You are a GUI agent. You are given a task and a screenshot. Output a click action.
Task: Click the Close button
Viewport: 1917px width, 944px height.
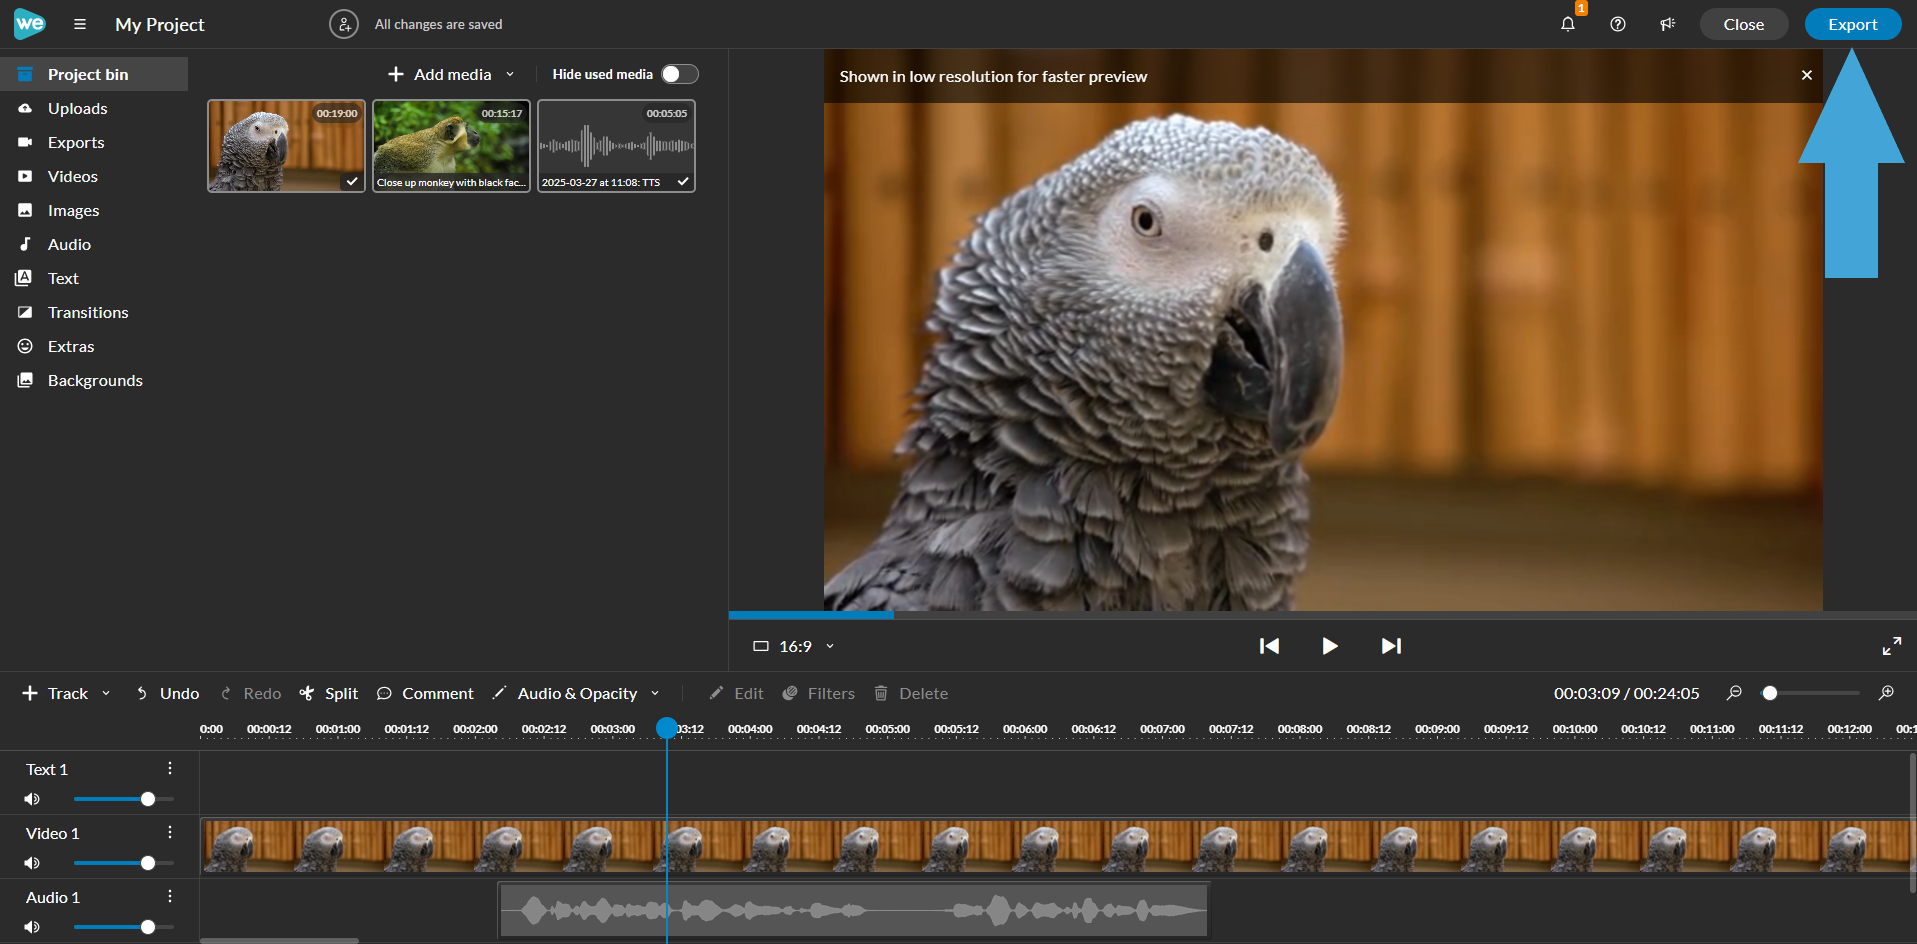(x=1743, y=24)
